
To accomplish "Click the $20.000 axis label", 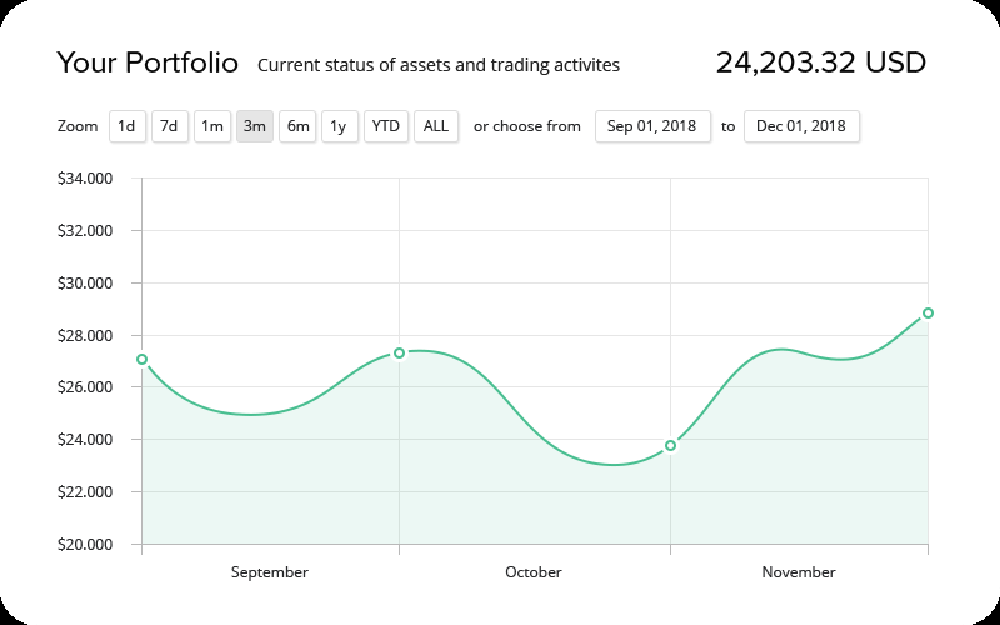I will coord(85,545).
